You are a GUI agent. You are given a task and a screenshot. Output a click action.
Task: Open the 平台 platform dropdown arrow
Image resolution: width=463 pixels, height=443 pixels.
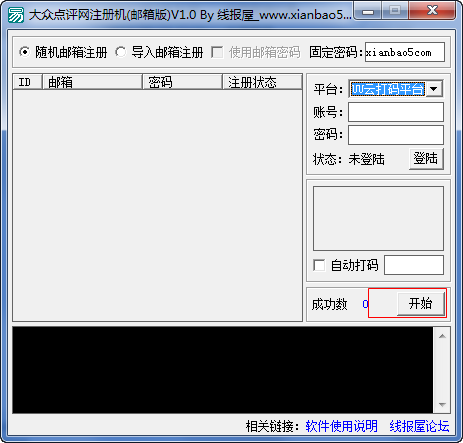point(434,89)
